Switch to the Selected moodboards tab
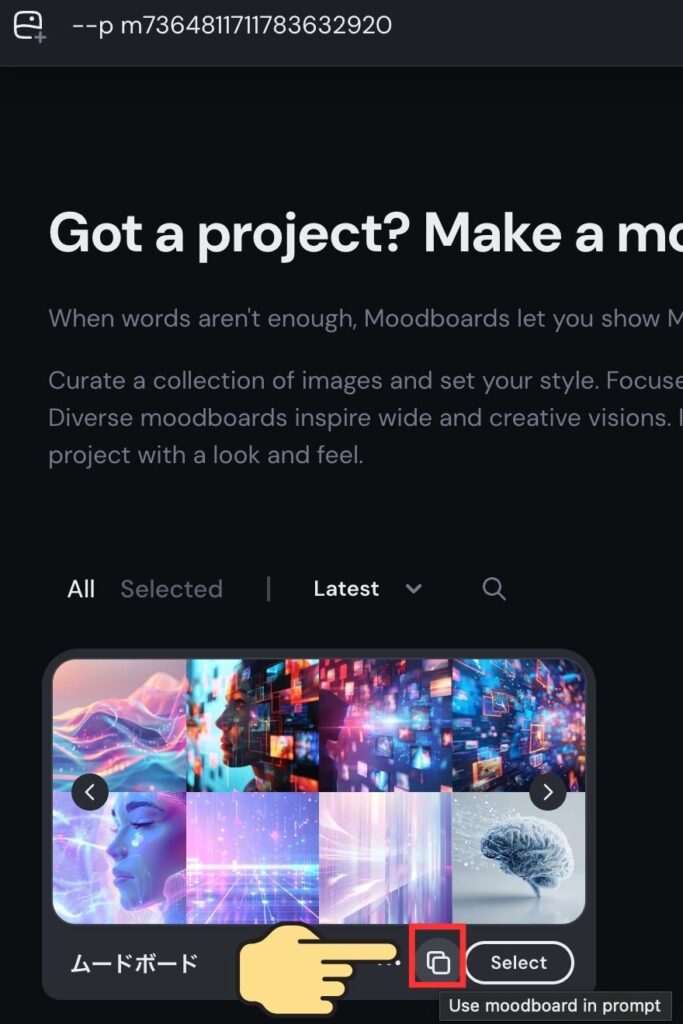This screenshot has width=683, height=1024. (x=172, y=589)
